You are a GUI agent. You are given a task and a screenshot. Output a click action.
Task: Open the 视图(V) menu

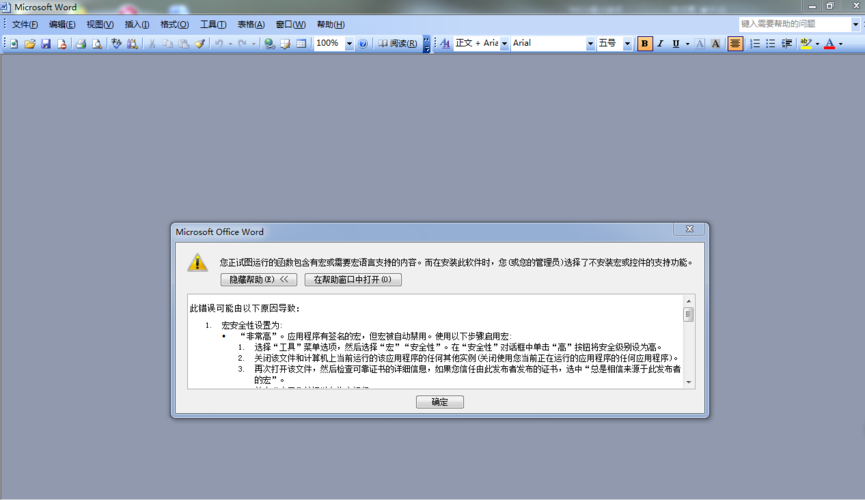[100, 24]
